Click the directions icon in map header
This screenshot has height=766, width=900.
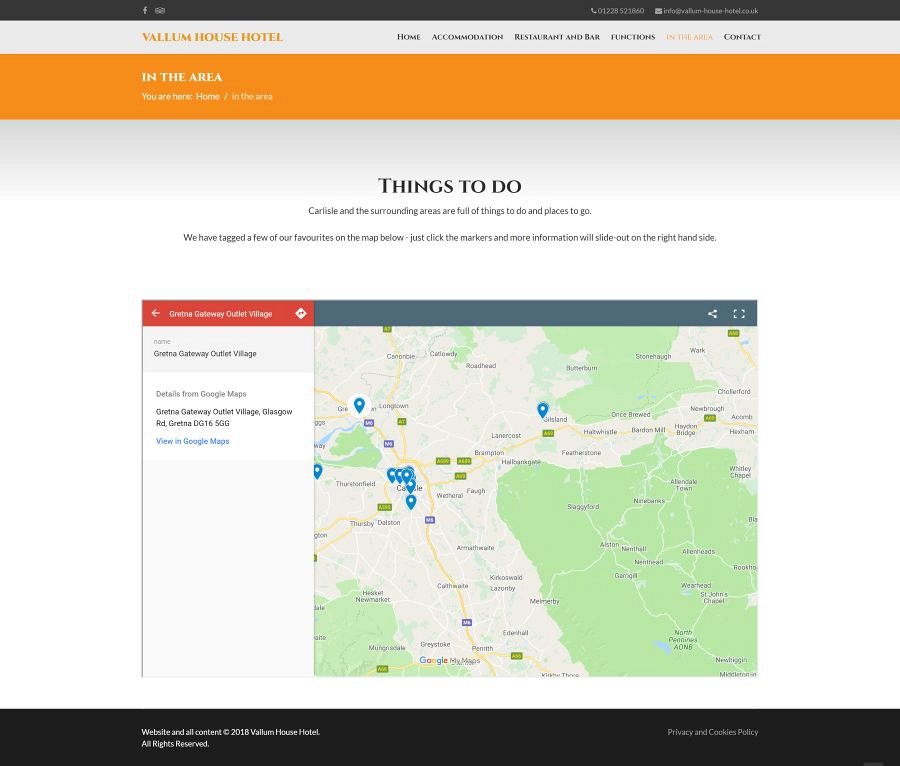301,313
